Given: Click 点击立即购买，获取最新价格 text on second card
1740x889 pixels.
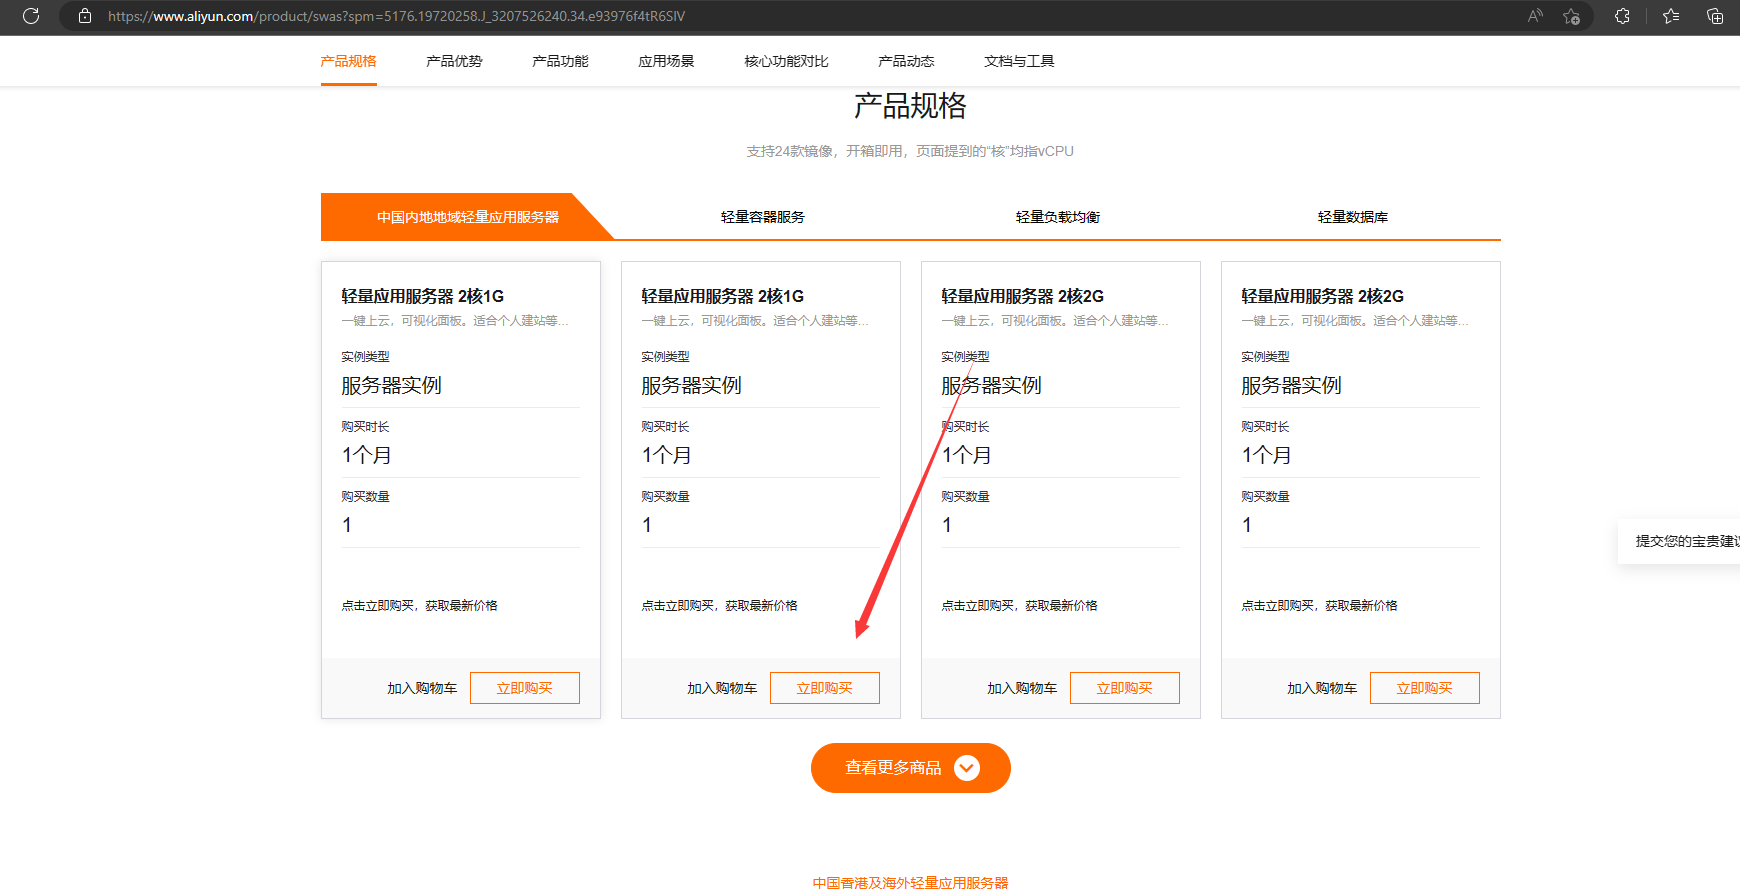Looking at the screenshot, I should pyautogui.click(x=719, y=605).
